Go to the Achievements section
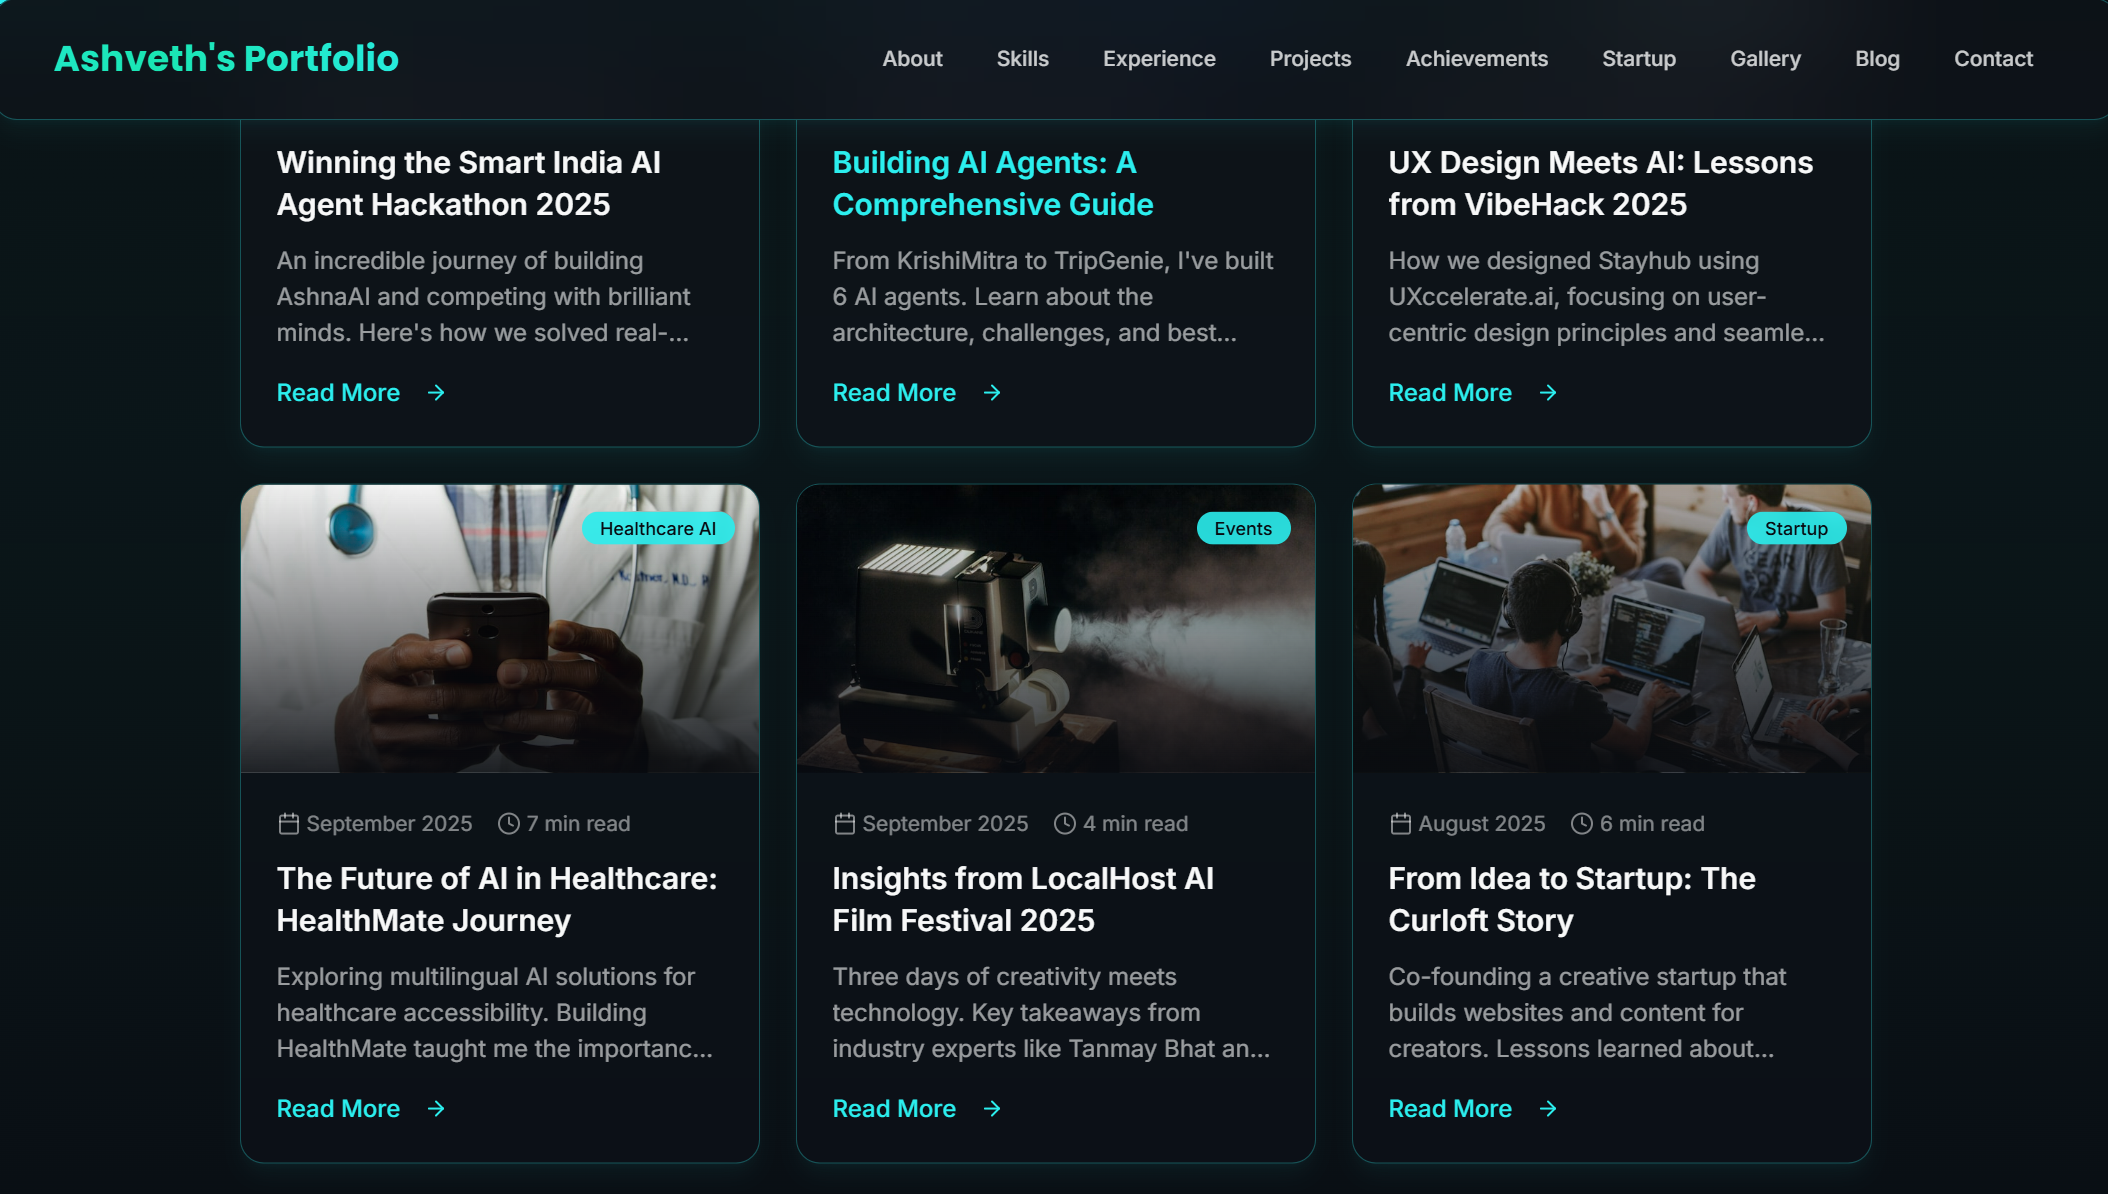2108x1194 pixels. (x=1476, y=59)
